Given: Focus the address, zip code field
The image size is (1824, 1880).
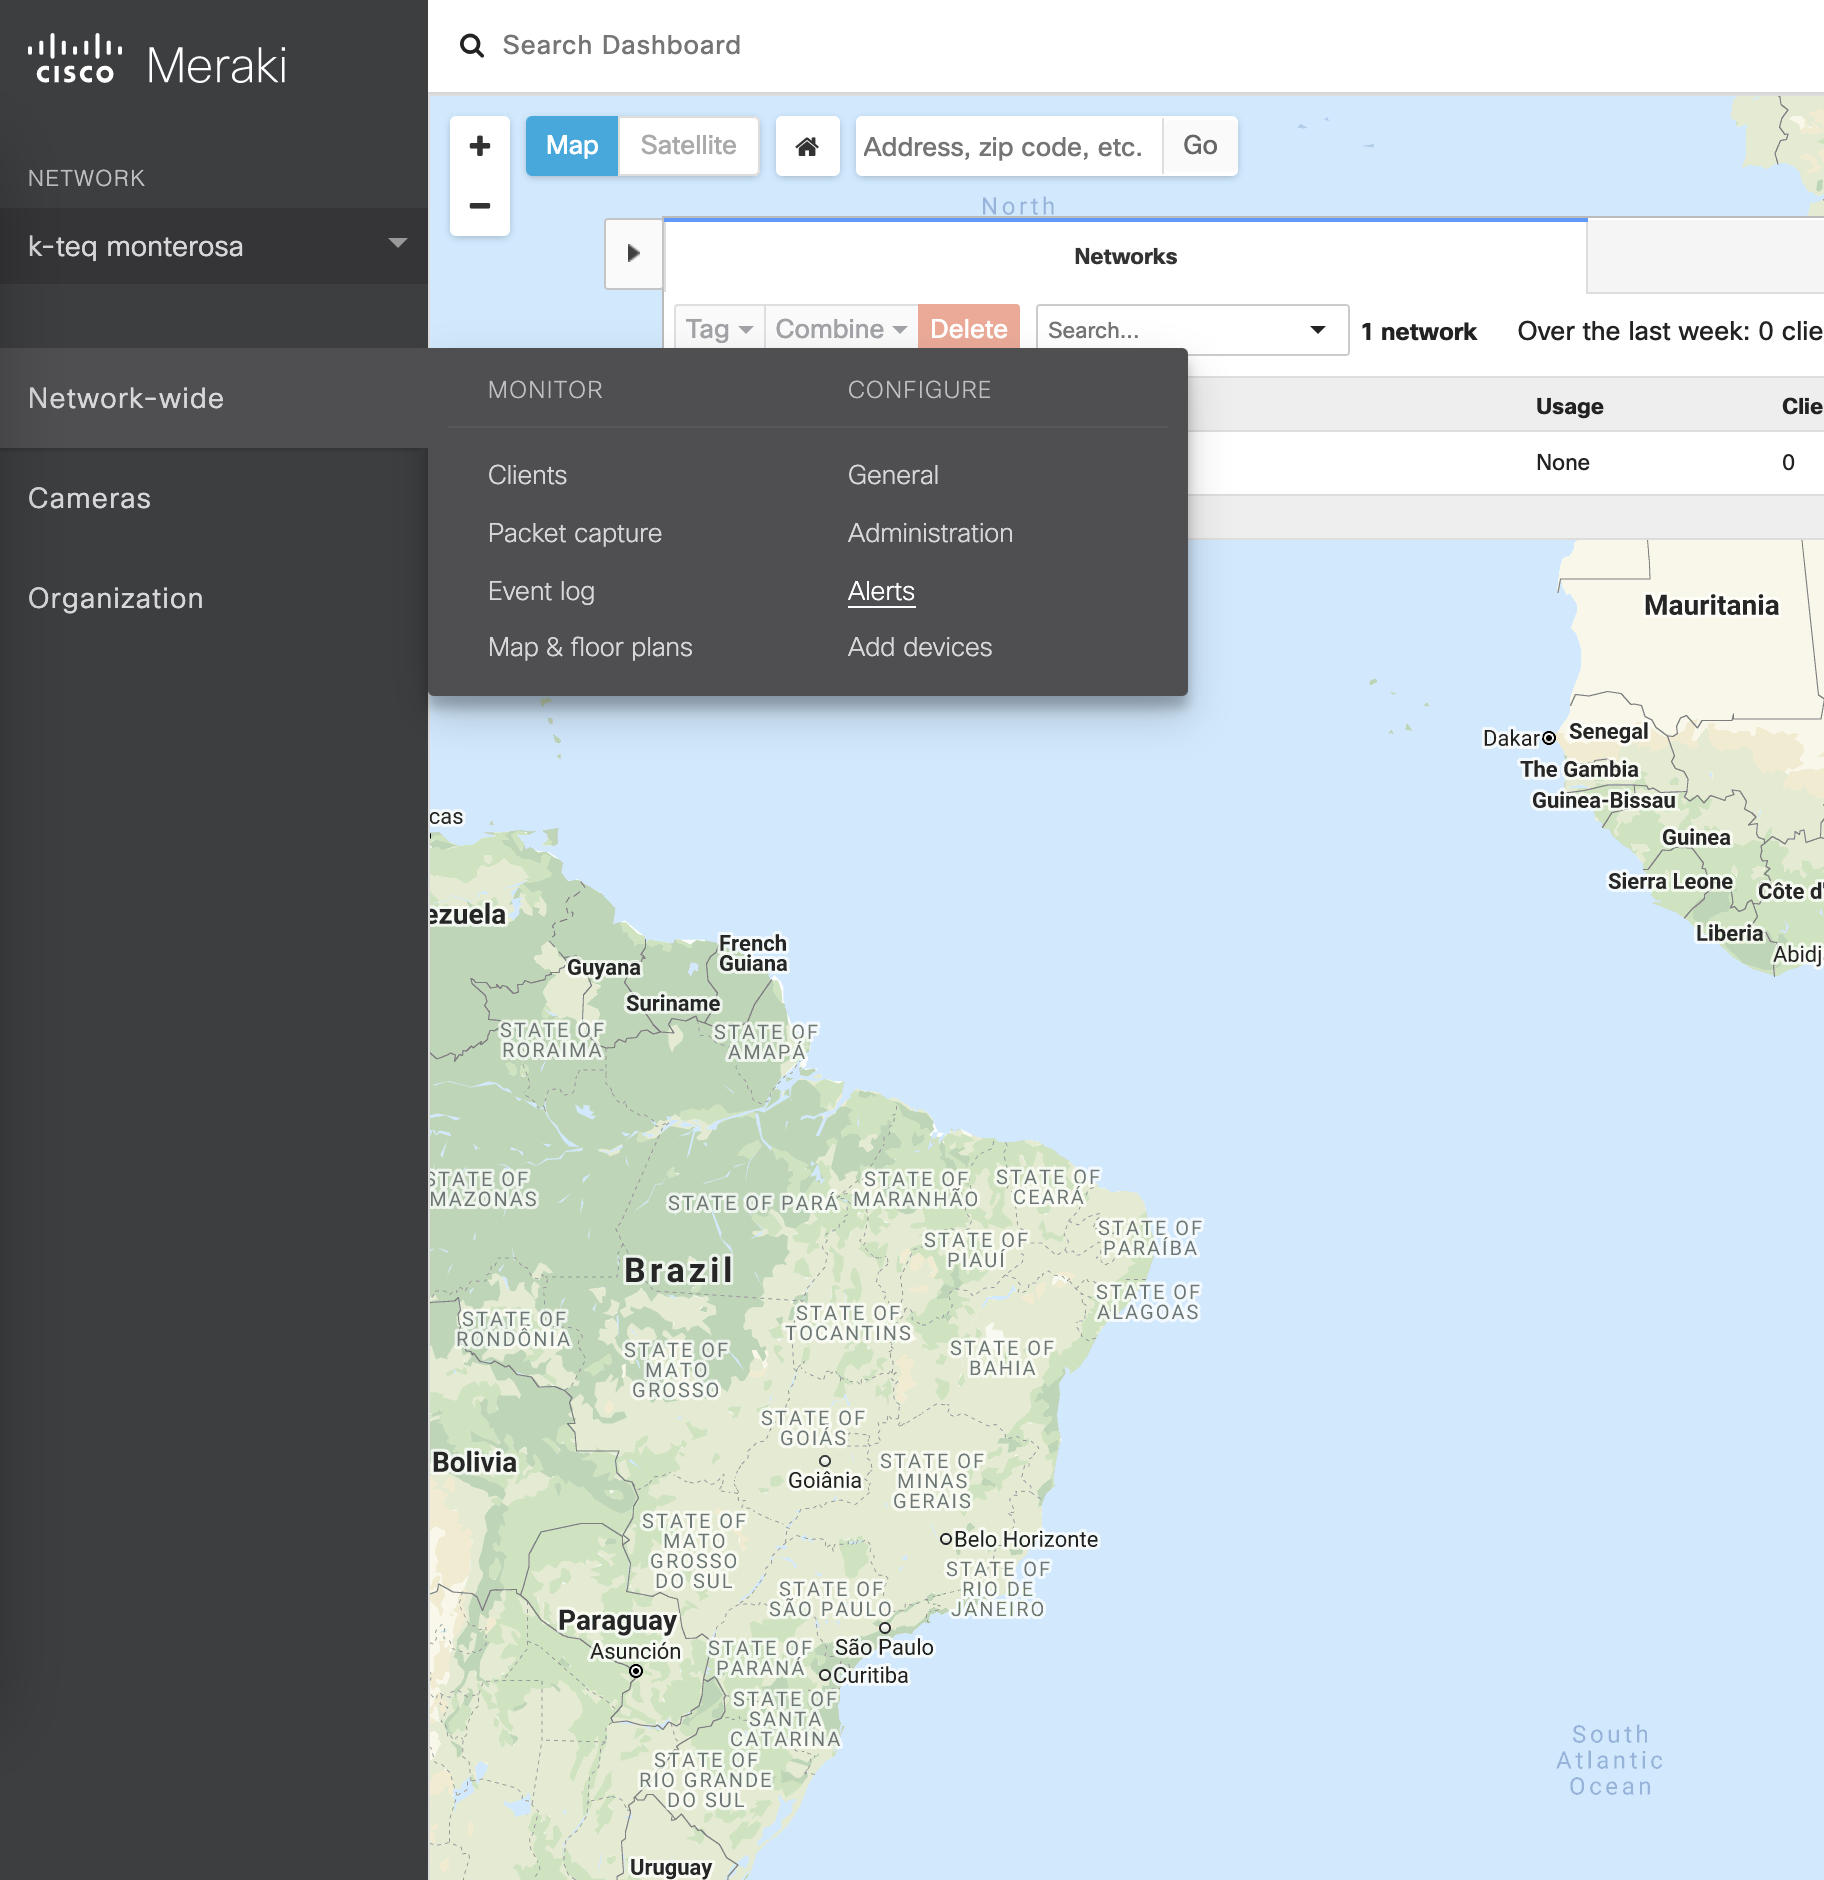Looking at the screenshot, I should click(1009, 146).
